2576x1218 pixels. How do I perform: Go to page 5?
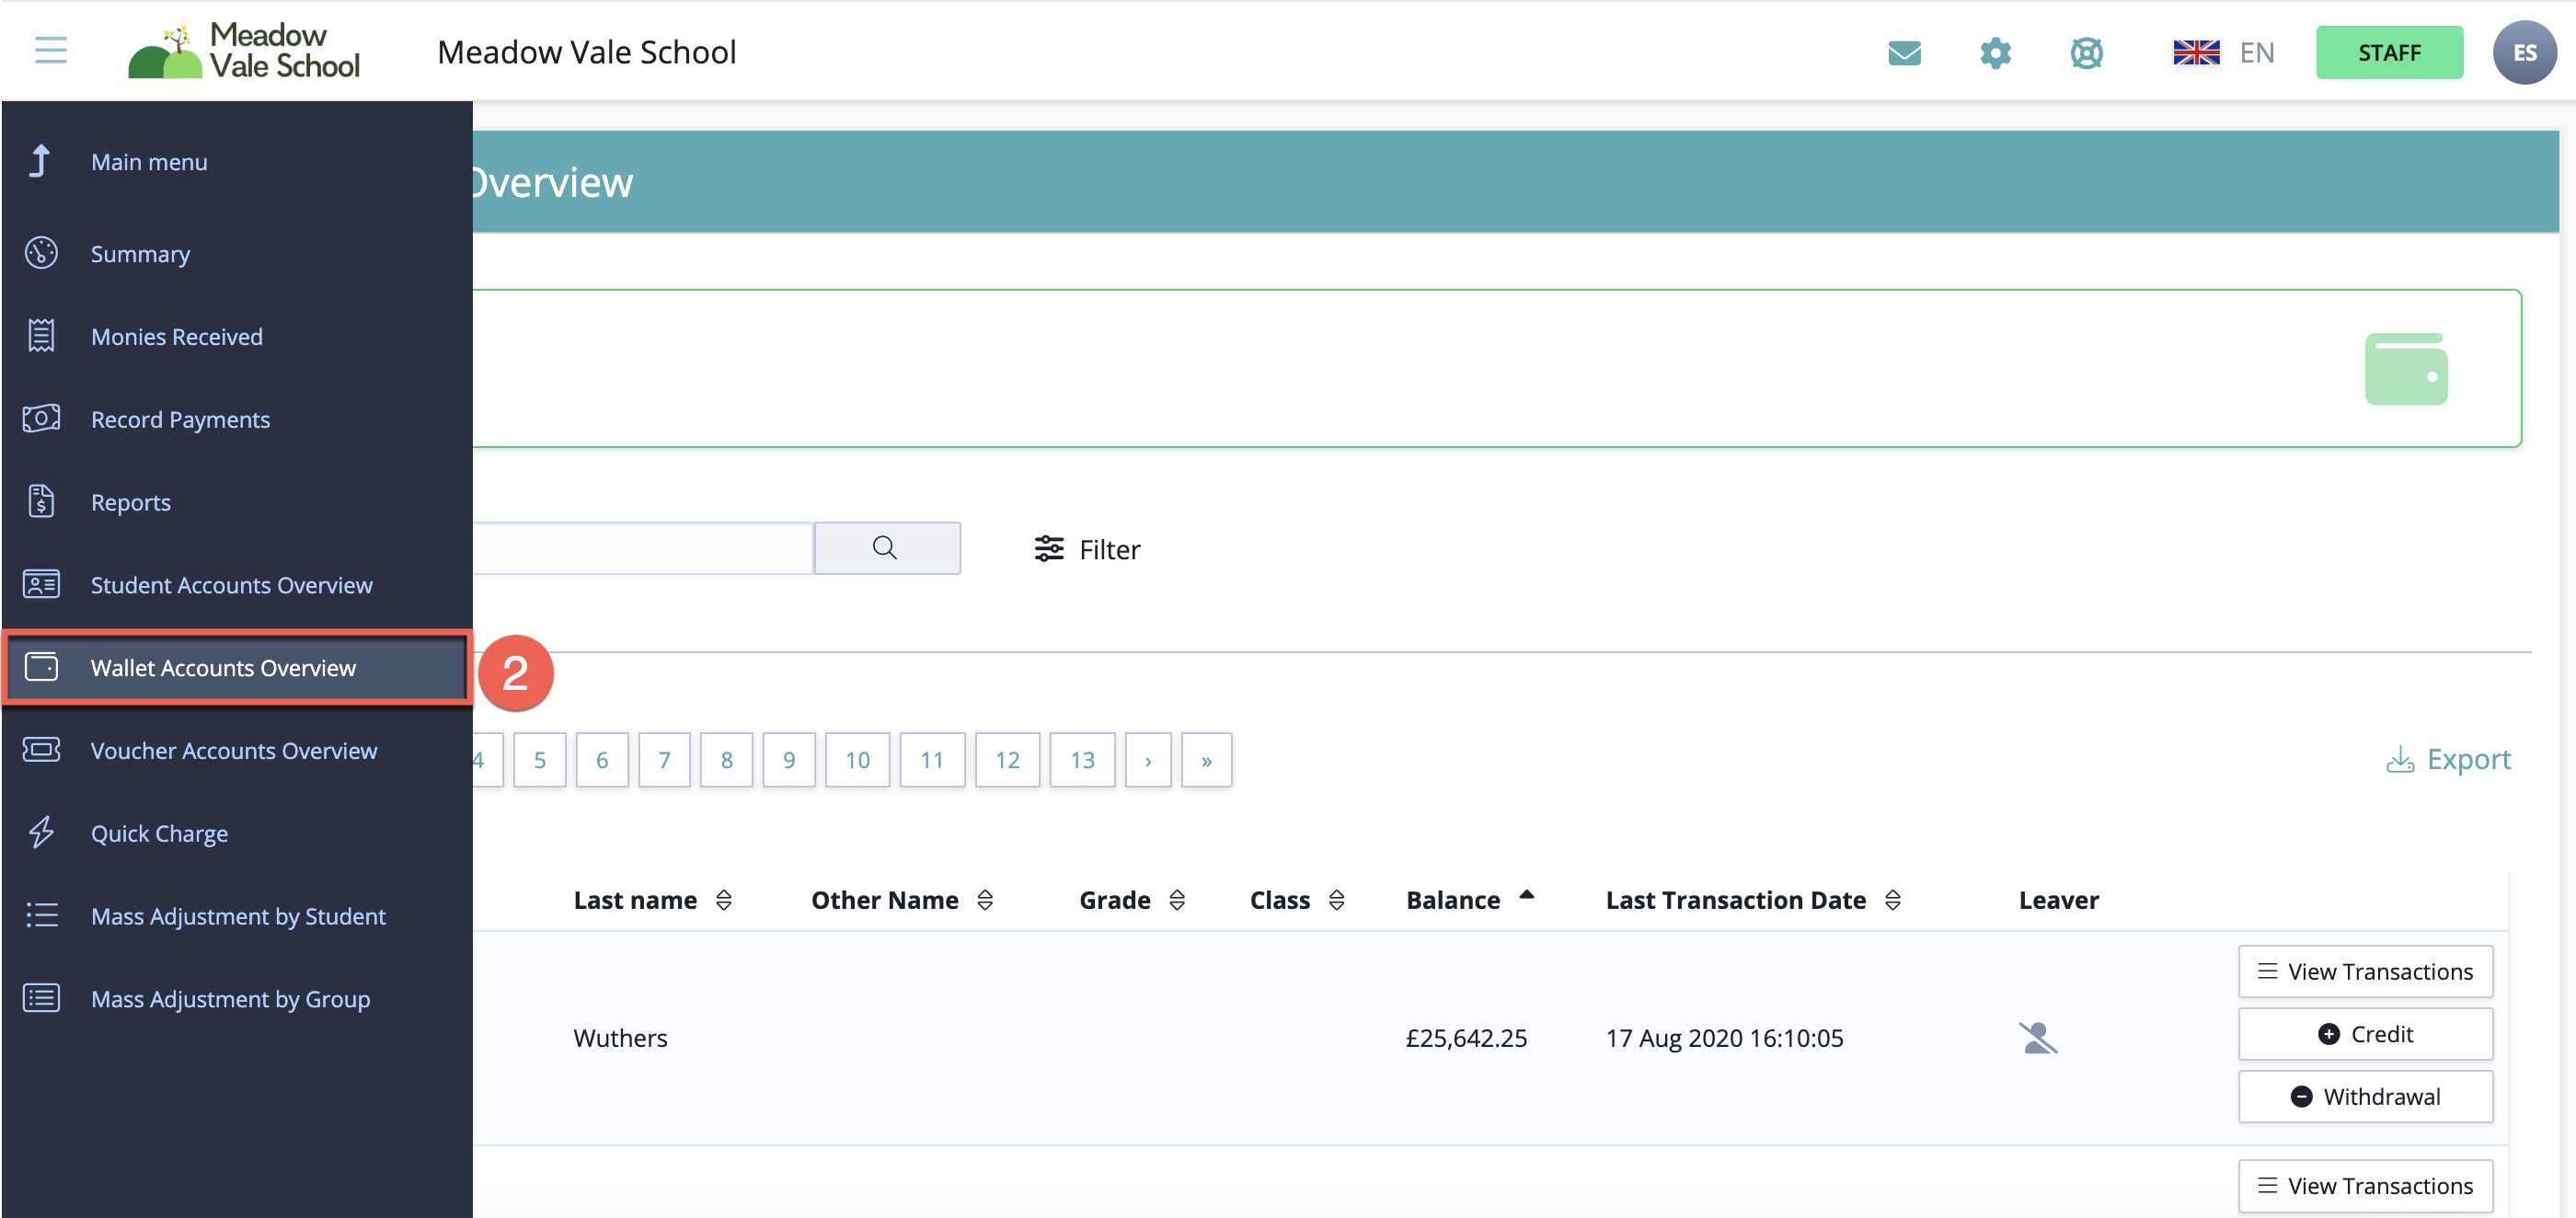[x=539, y=759]
